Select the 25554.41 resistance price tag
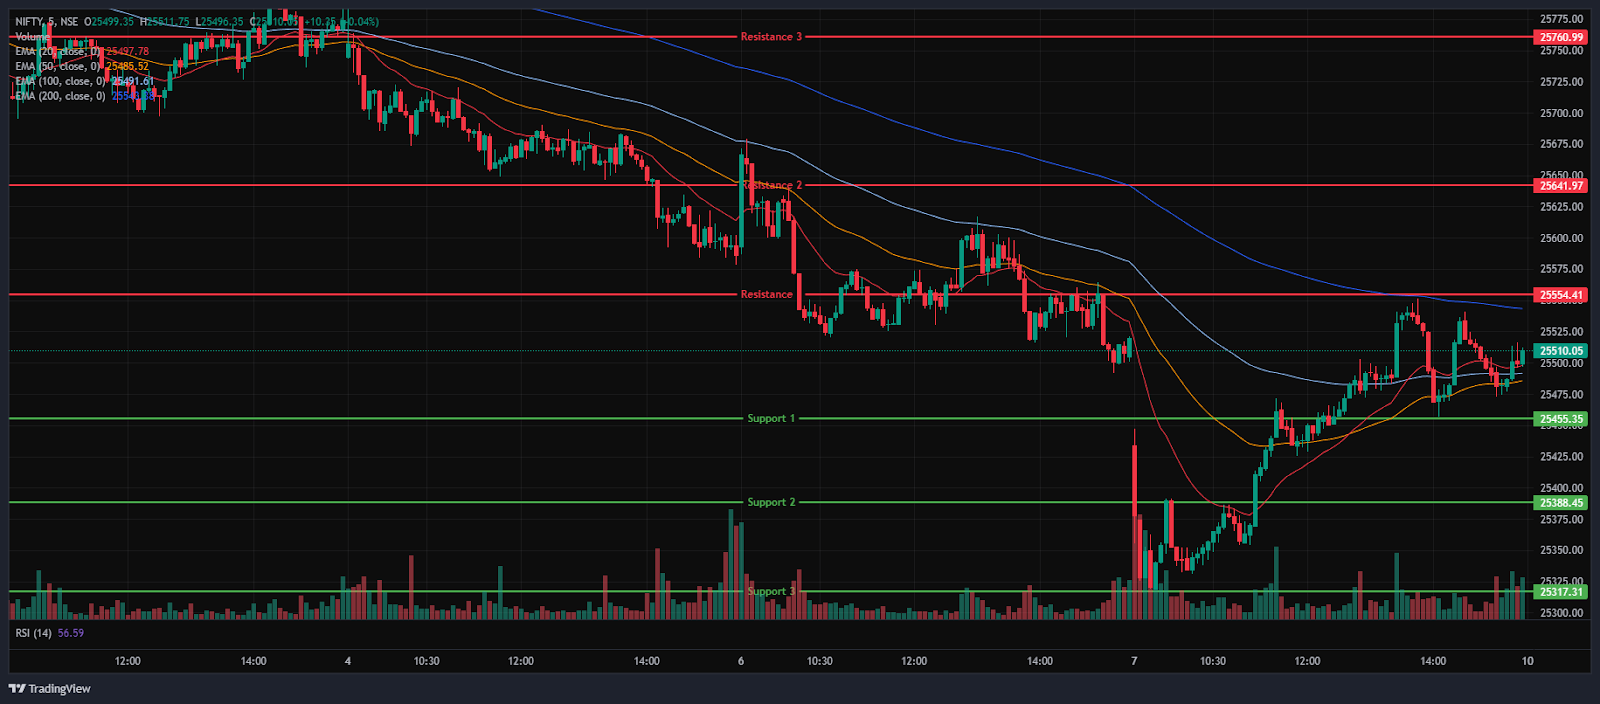 coord(1561,295)
